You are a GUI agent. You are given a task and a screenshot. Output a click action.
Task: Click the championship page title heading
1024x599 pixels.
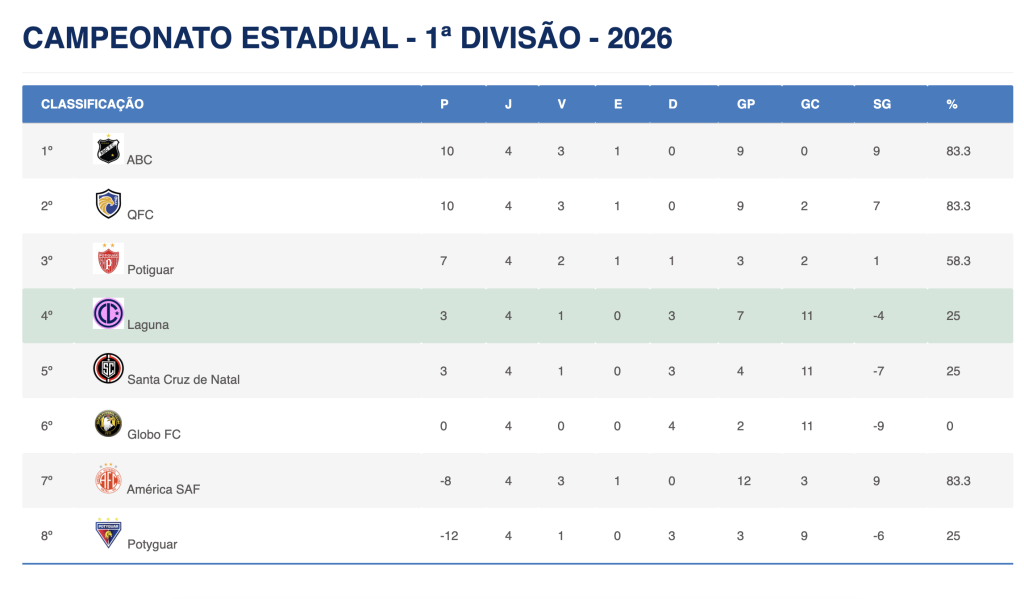(x=347, y=38)
